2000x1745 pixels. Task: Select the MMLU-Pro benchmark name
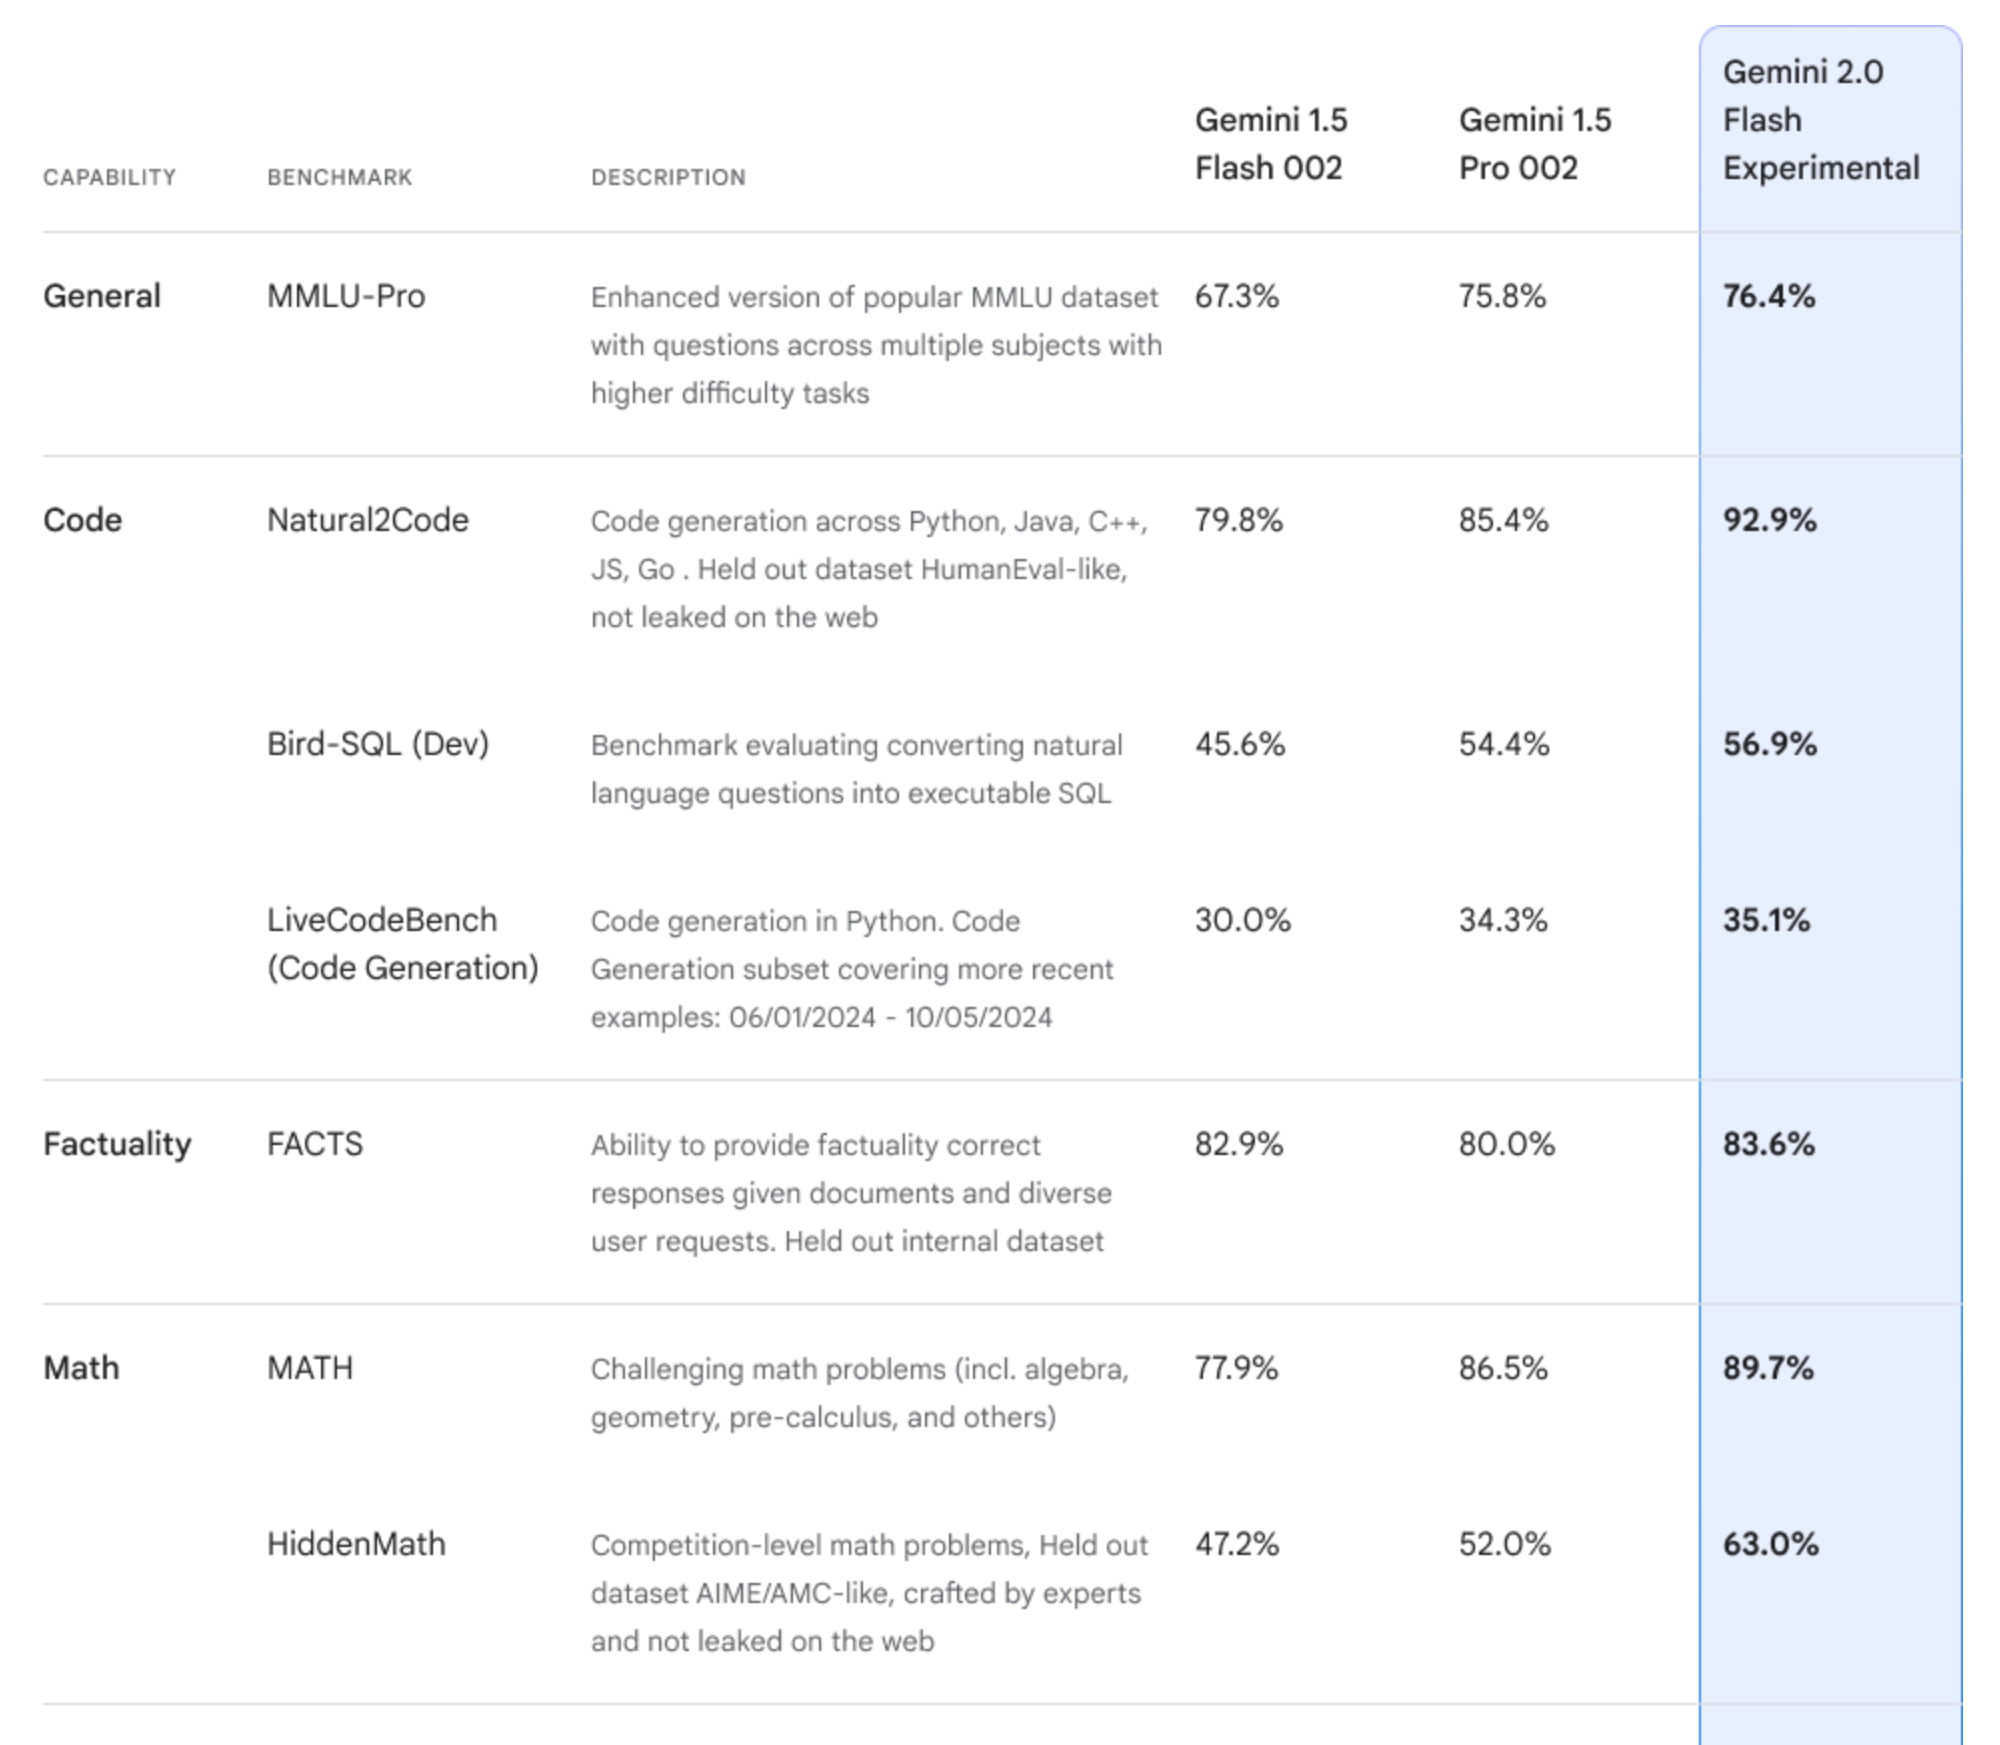click(x=346, y=296)
